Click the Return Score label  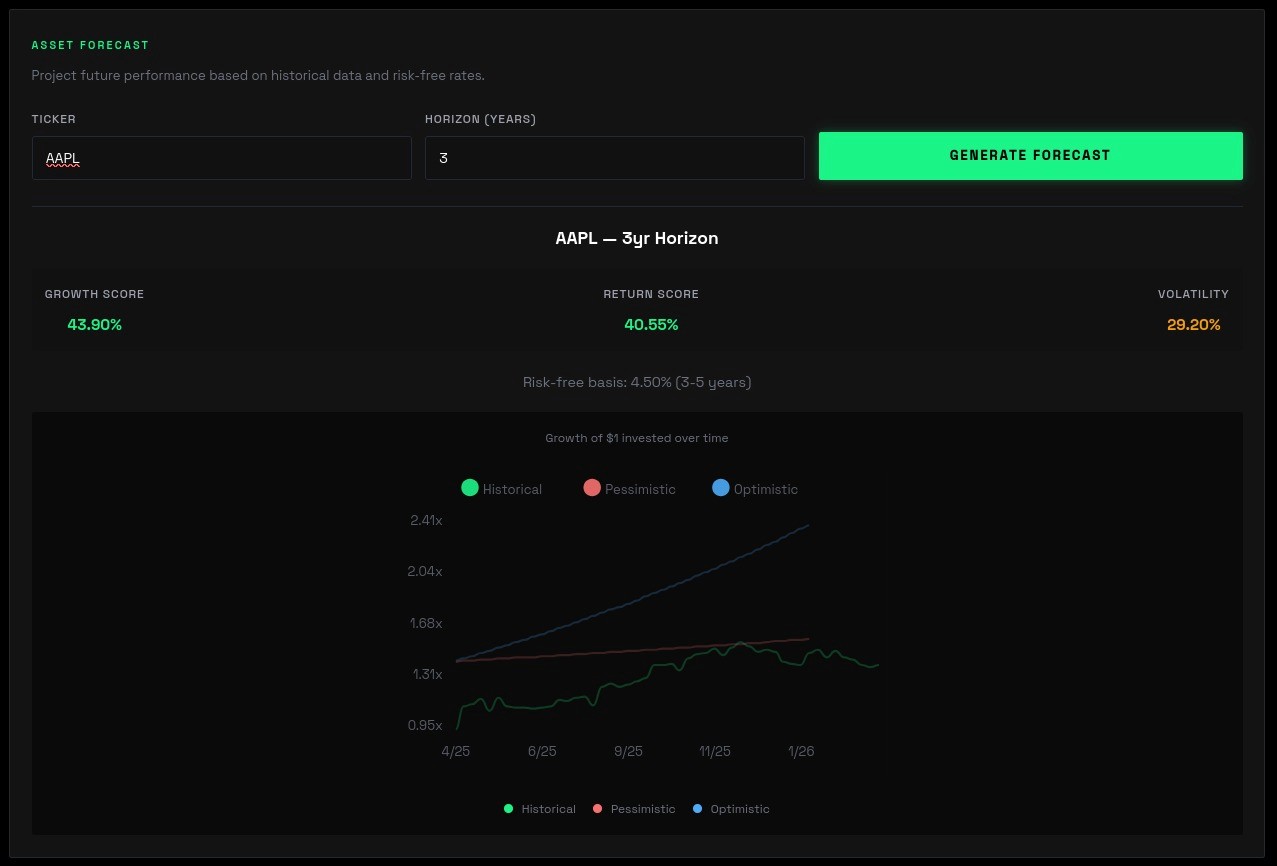pyautogui.click(x=651, y=294)
